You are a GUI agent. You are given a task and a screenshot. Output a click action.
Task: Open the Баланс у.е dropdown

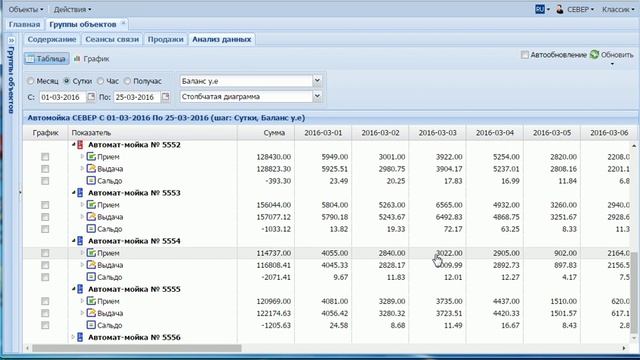pyautogui.click(x=317, y=81)
